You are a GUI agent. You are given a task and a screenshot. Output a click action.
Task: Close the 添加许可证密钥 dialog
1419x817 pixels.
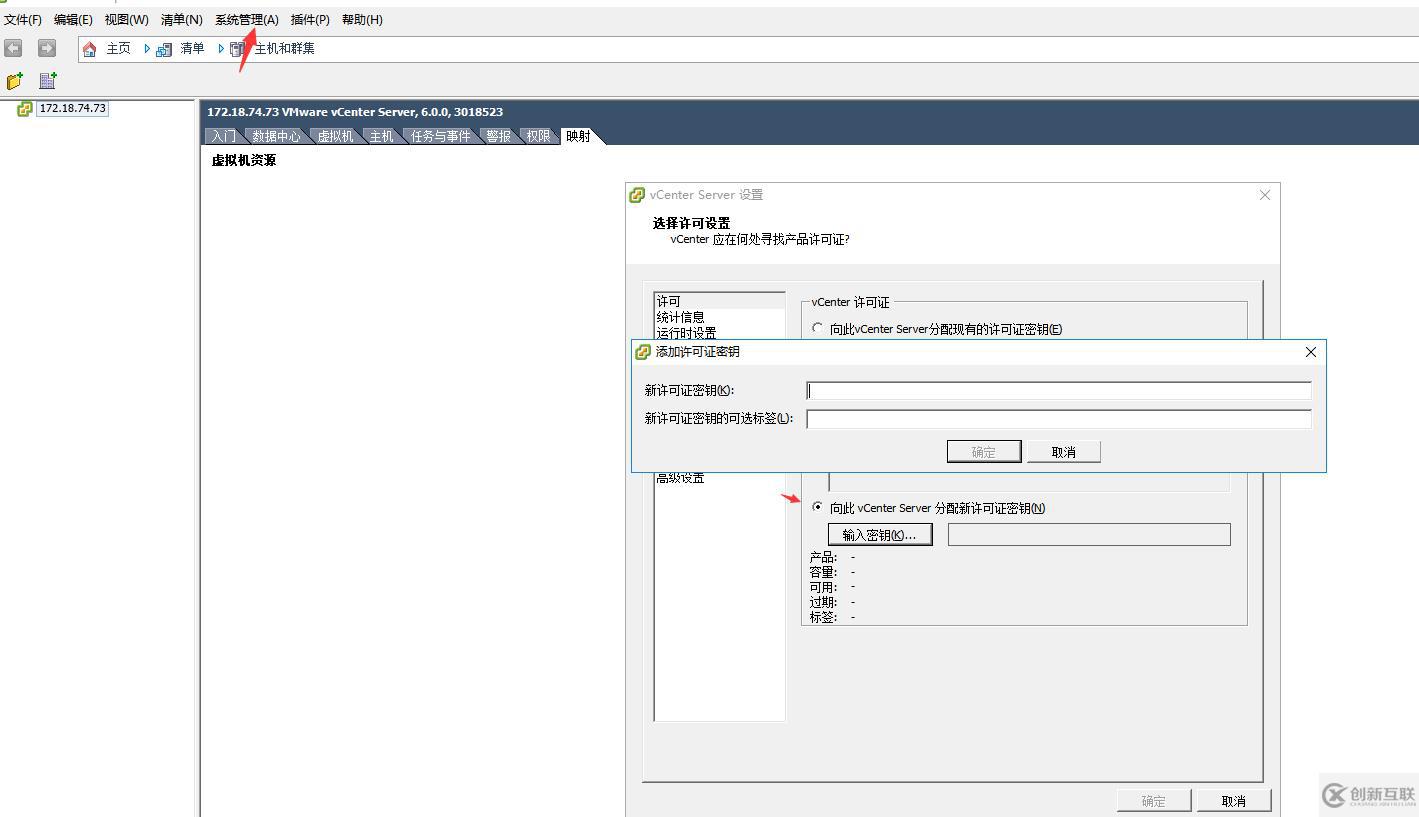click(1311, 352)
